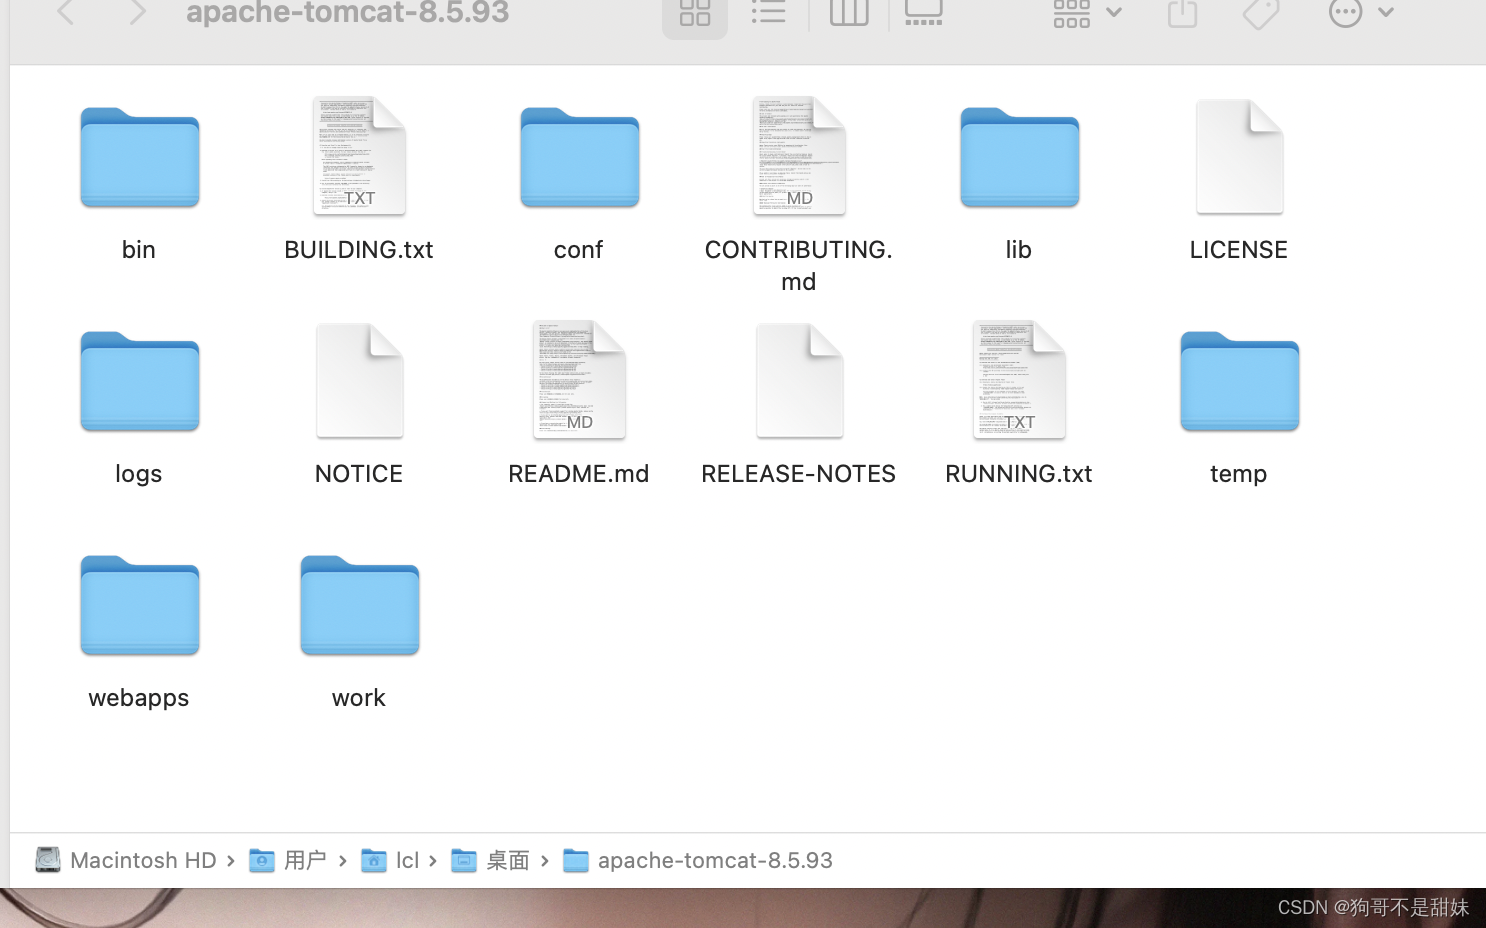The width and height of the screenshot is (1486, 928).
Task: Click the NOTICE file name label
Action: [359, 474]
